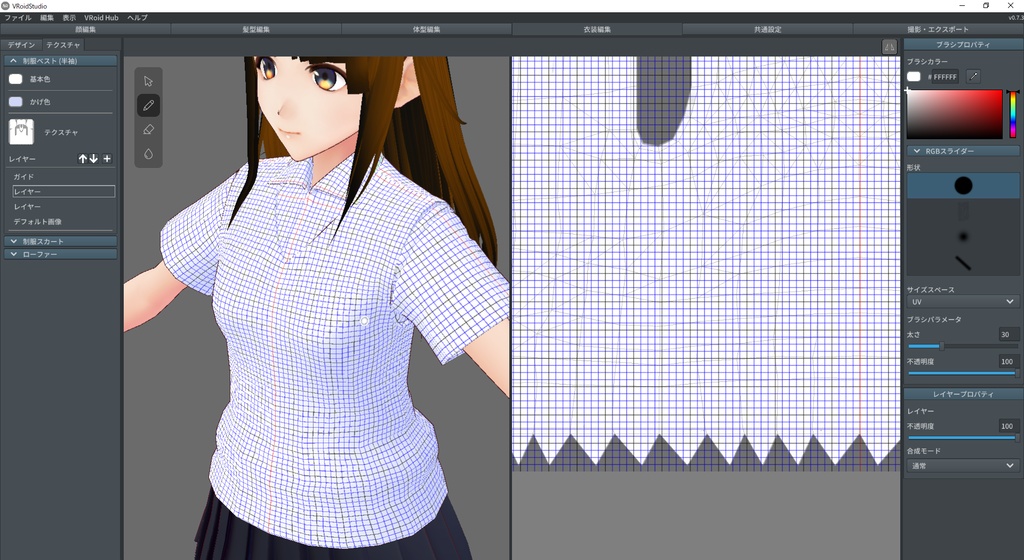
Task: Select the eraser tool
Action: click(148, 129)
